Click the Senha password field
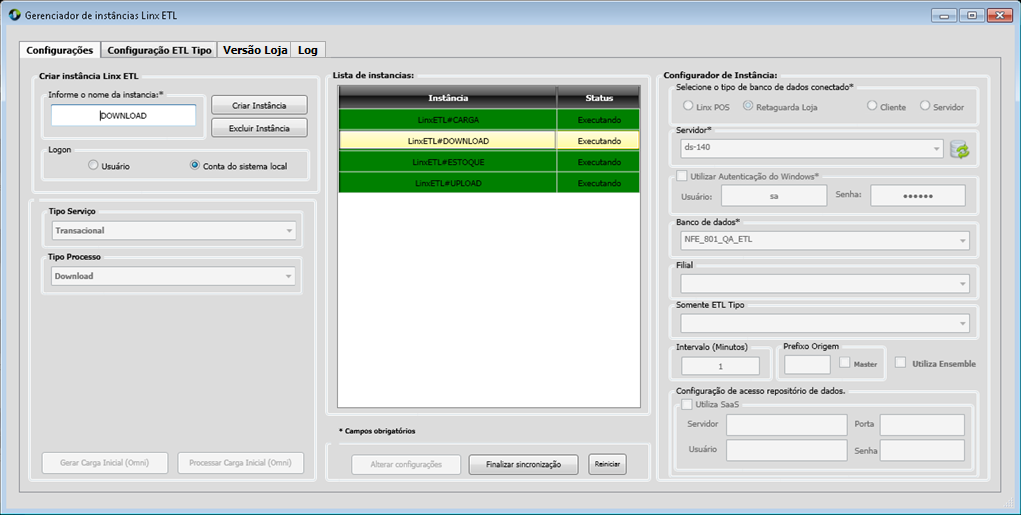The width and height of the screenshot is (1021, 515). click(x=918, y=195)
